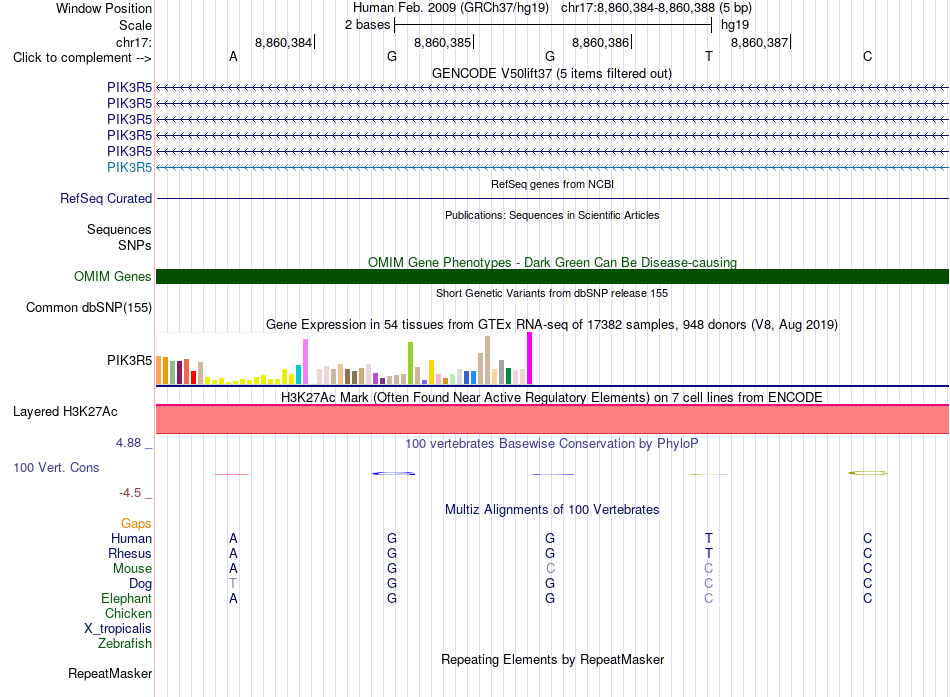Click the SNPs track label
The image size is (950, 697).
(x=135, y=245)
